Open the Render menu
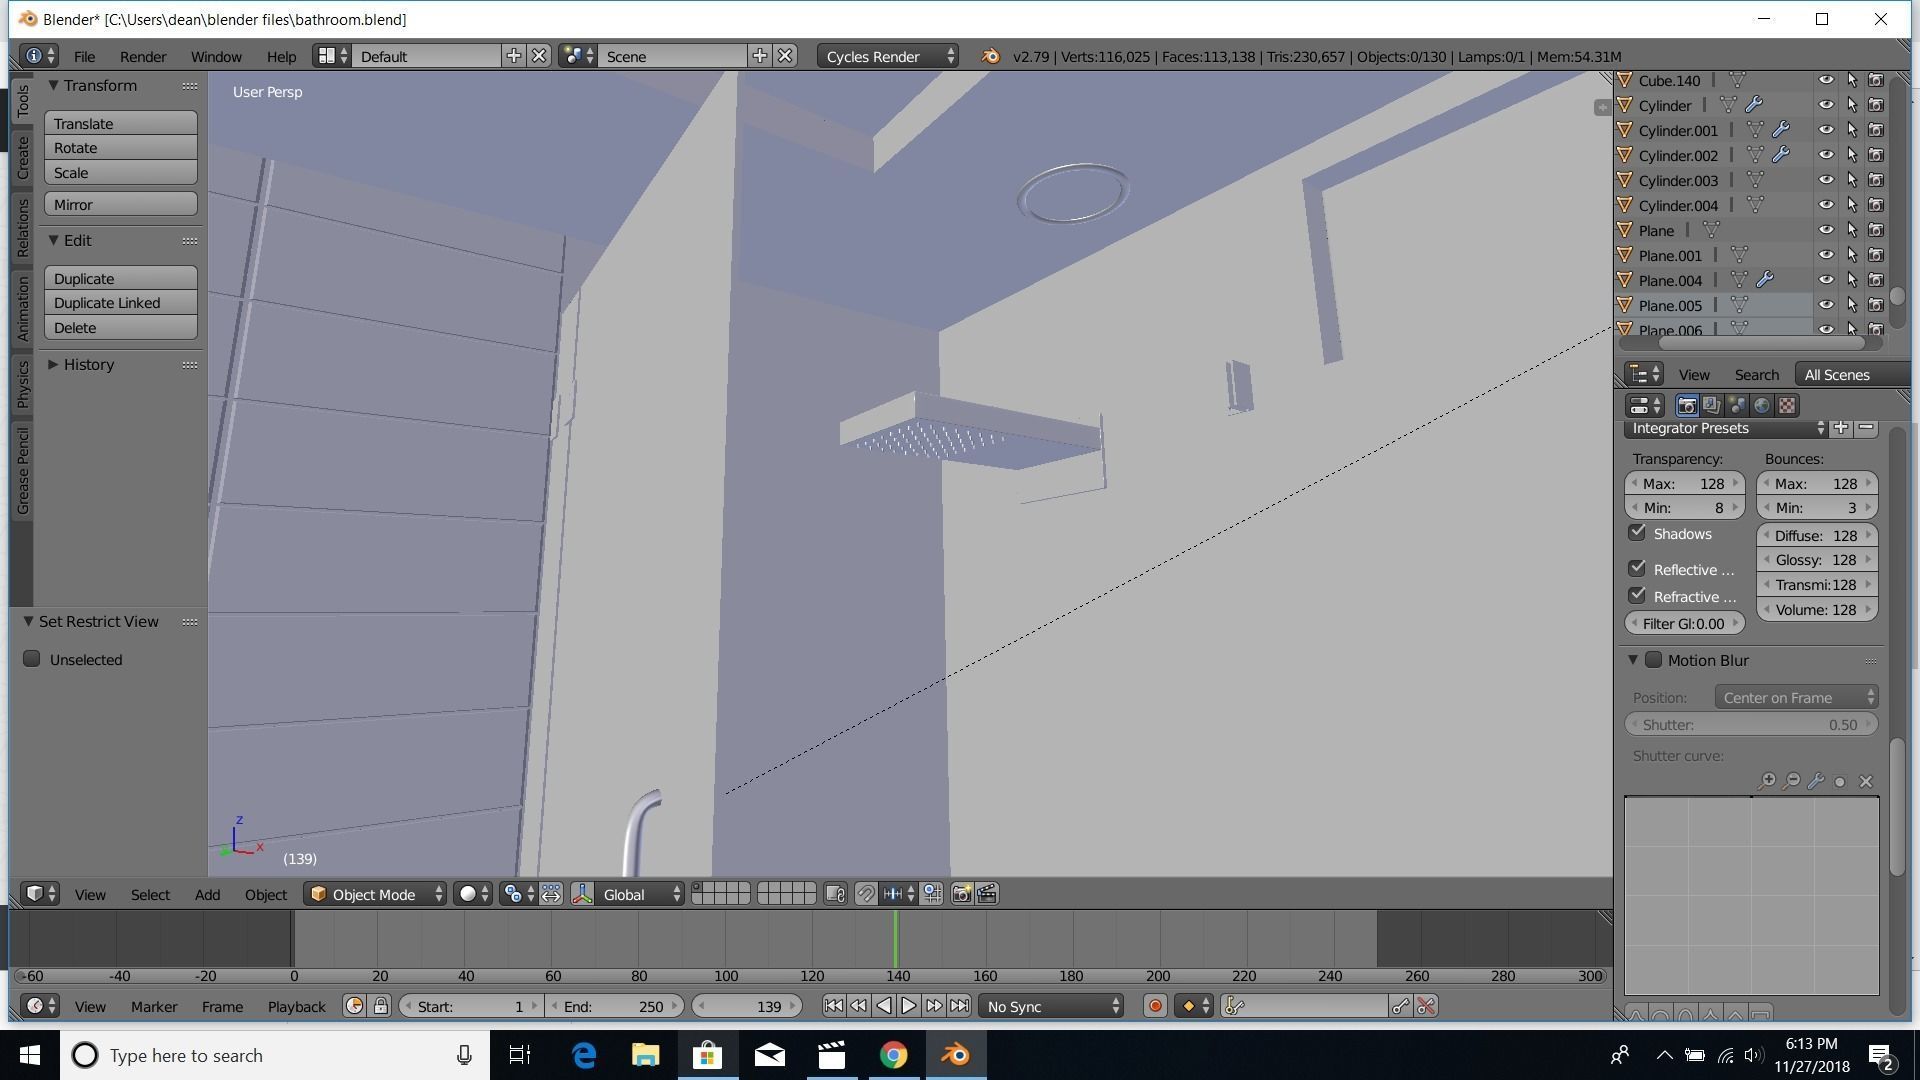 [x=143, y=57]
